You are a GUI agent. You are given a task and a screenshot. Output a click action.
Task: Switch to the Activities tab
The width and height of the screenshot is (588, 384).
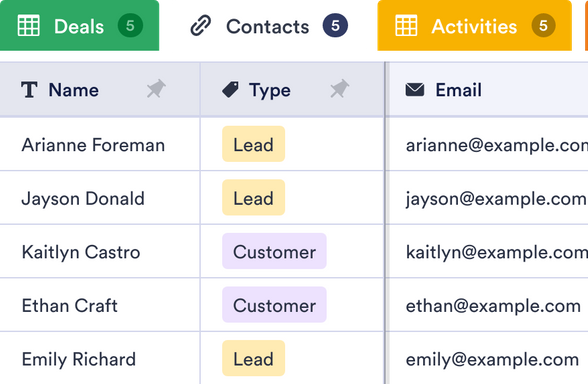[474, 26]
